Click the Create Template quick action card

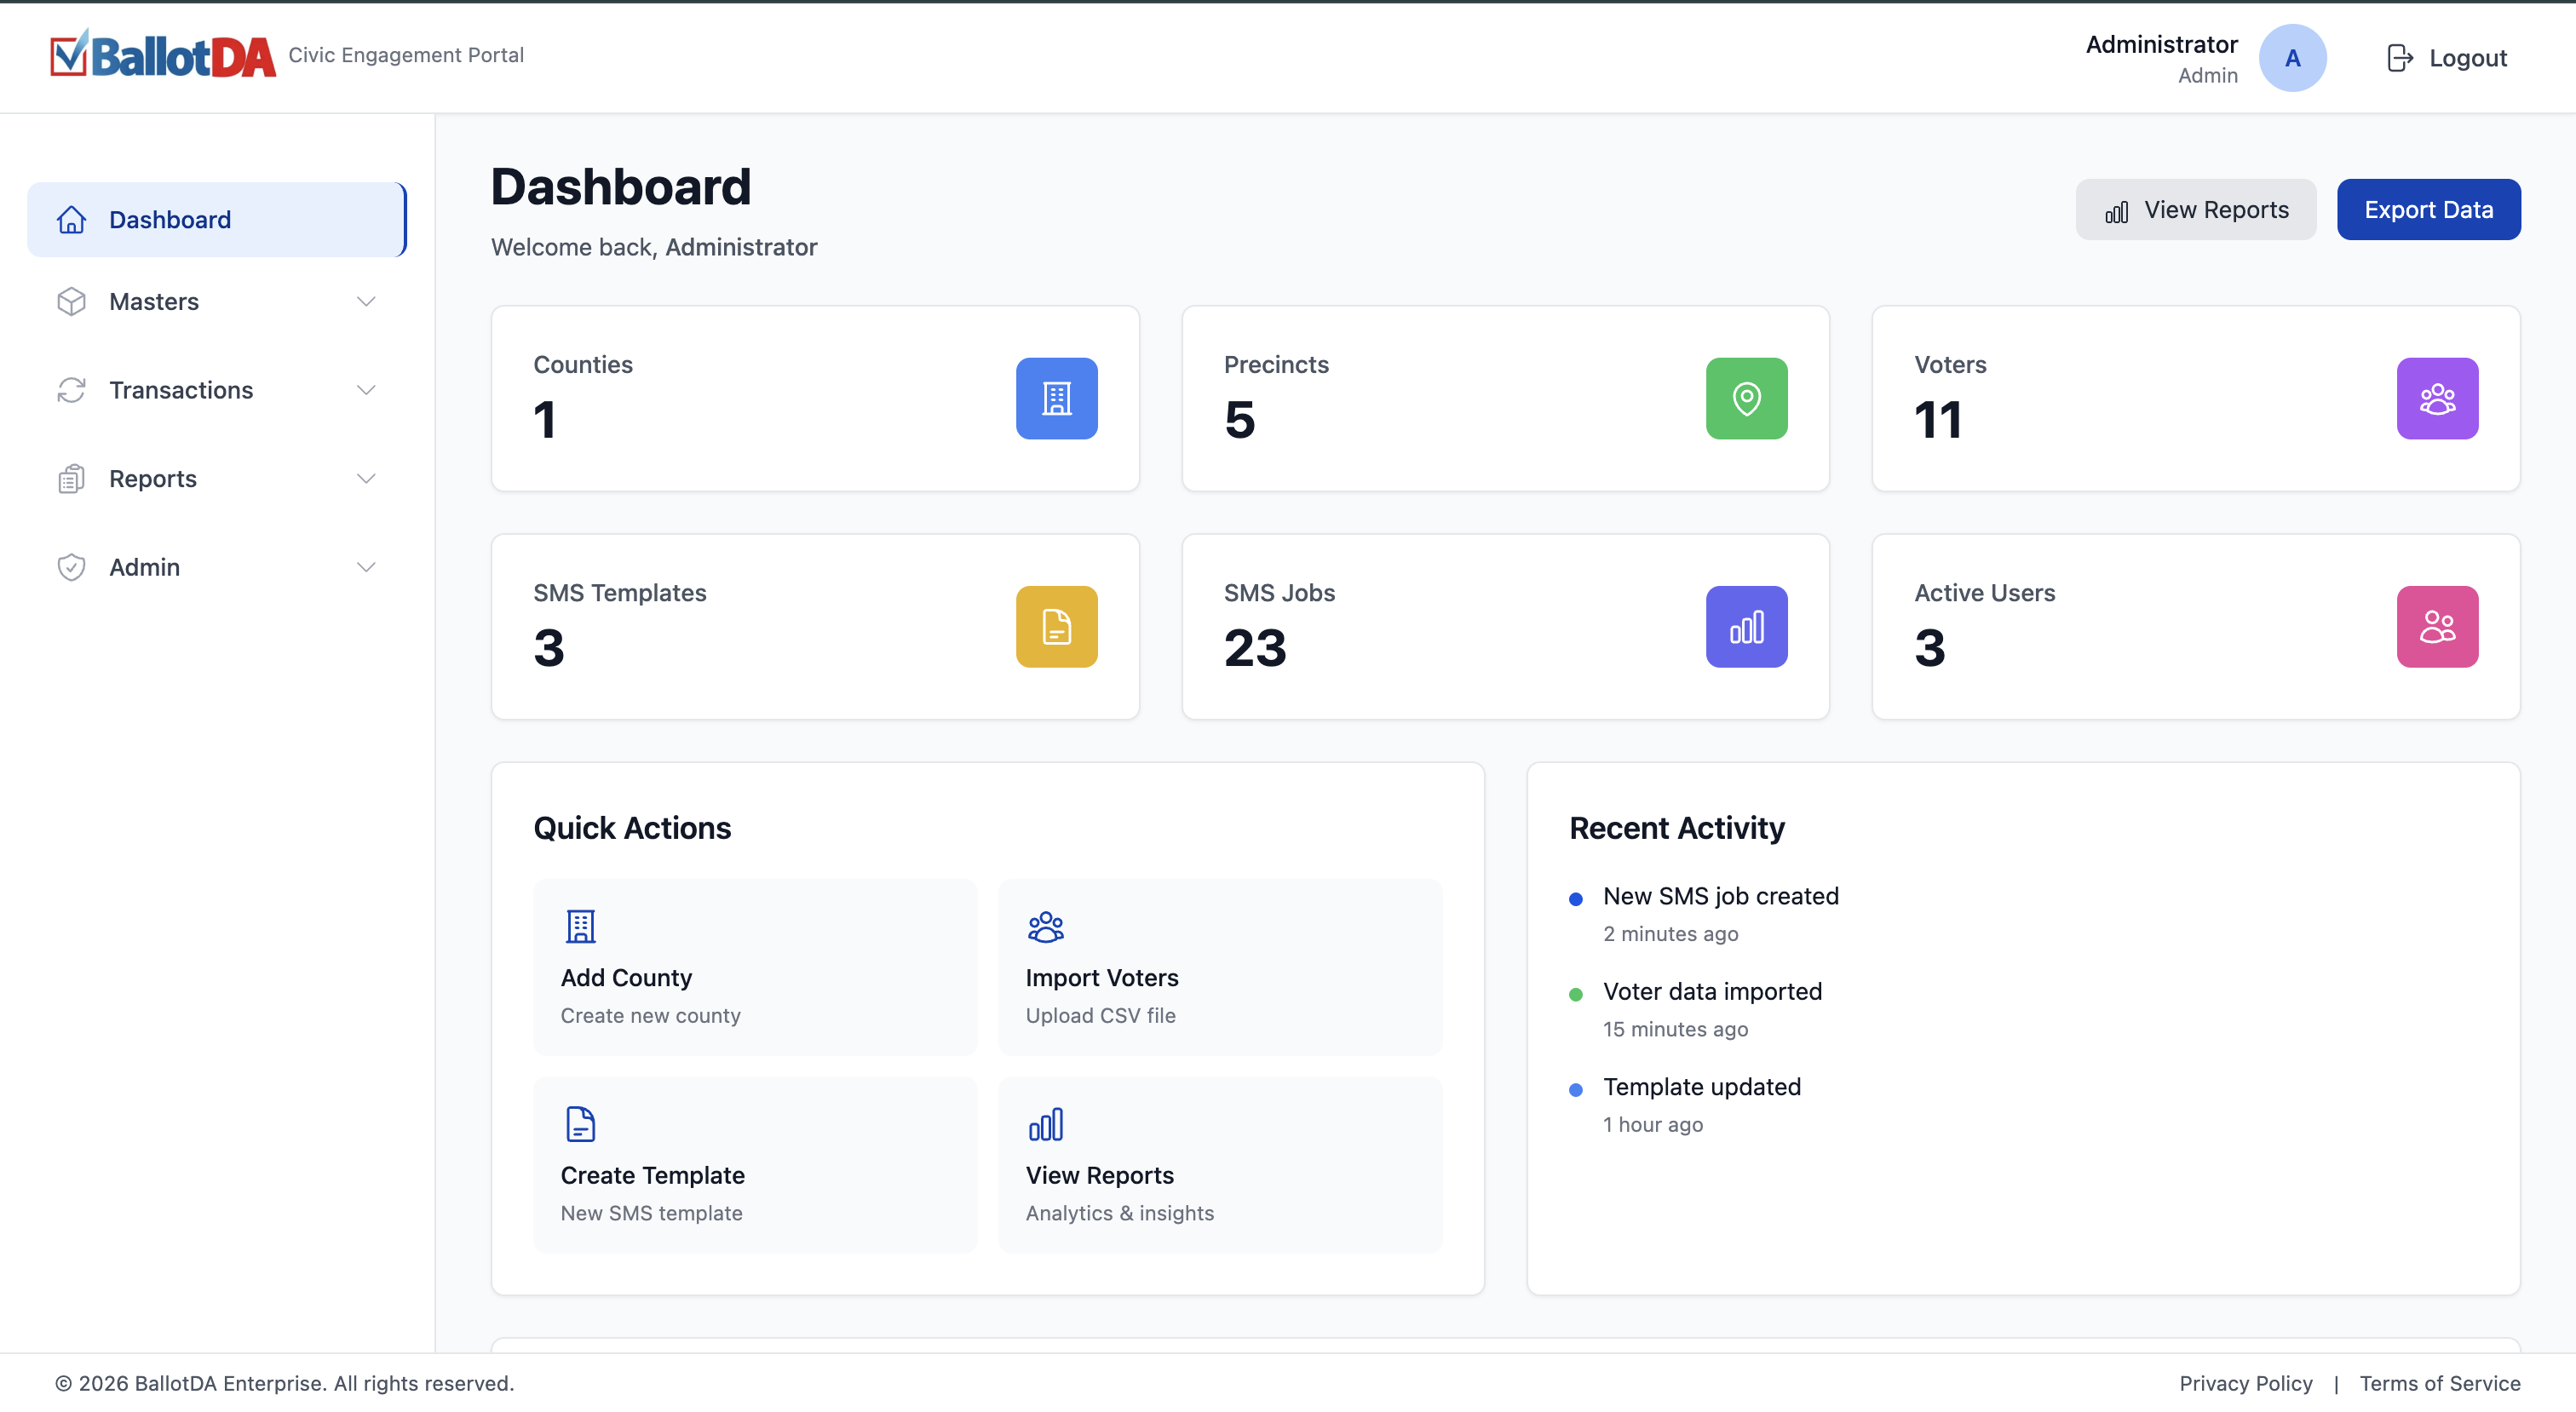point(755,1165)
